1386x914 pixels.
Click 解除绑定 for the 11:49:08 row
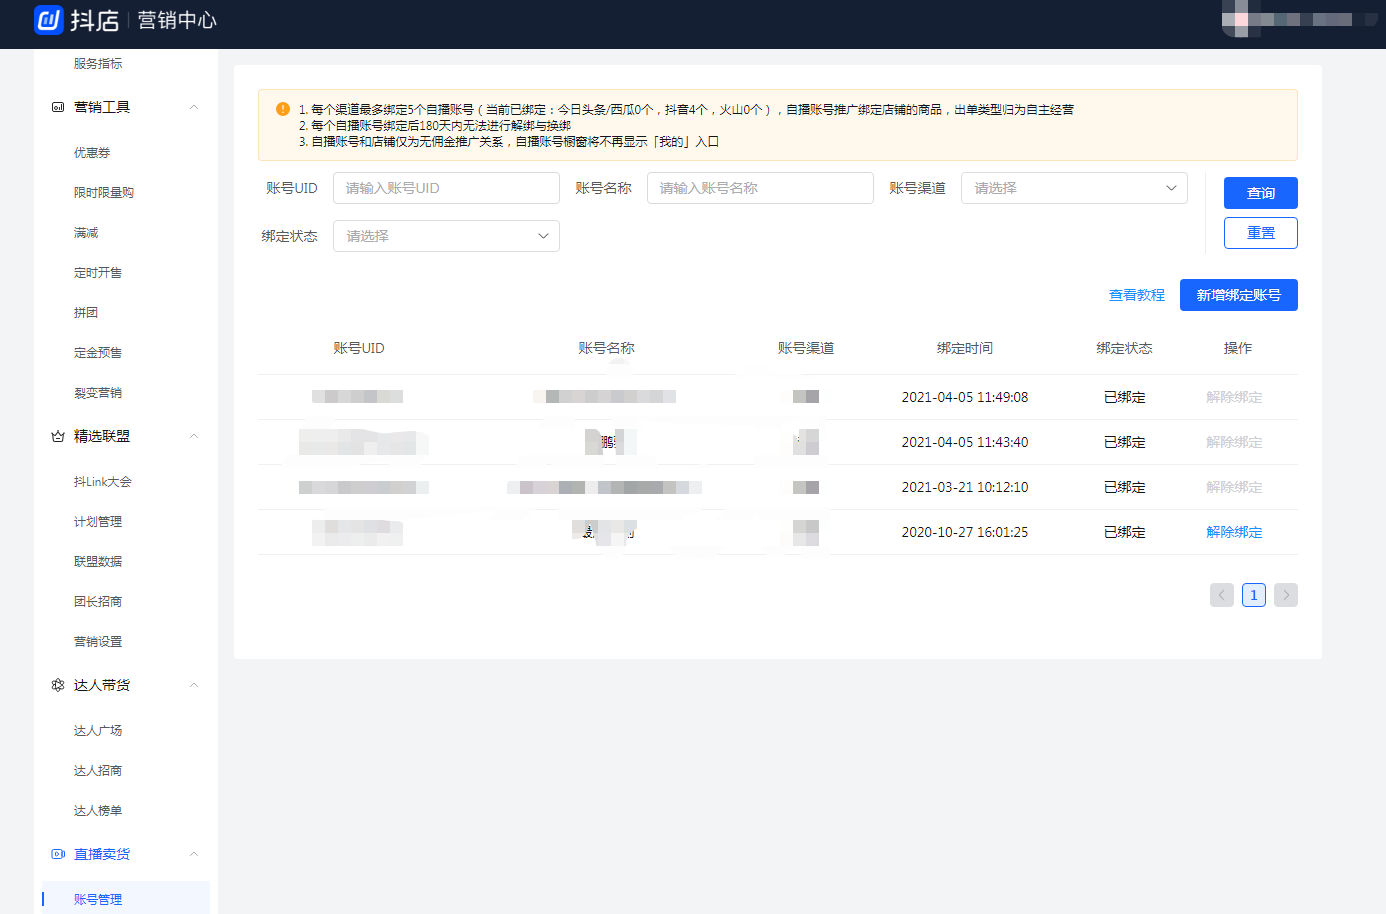click(1234, 397)
